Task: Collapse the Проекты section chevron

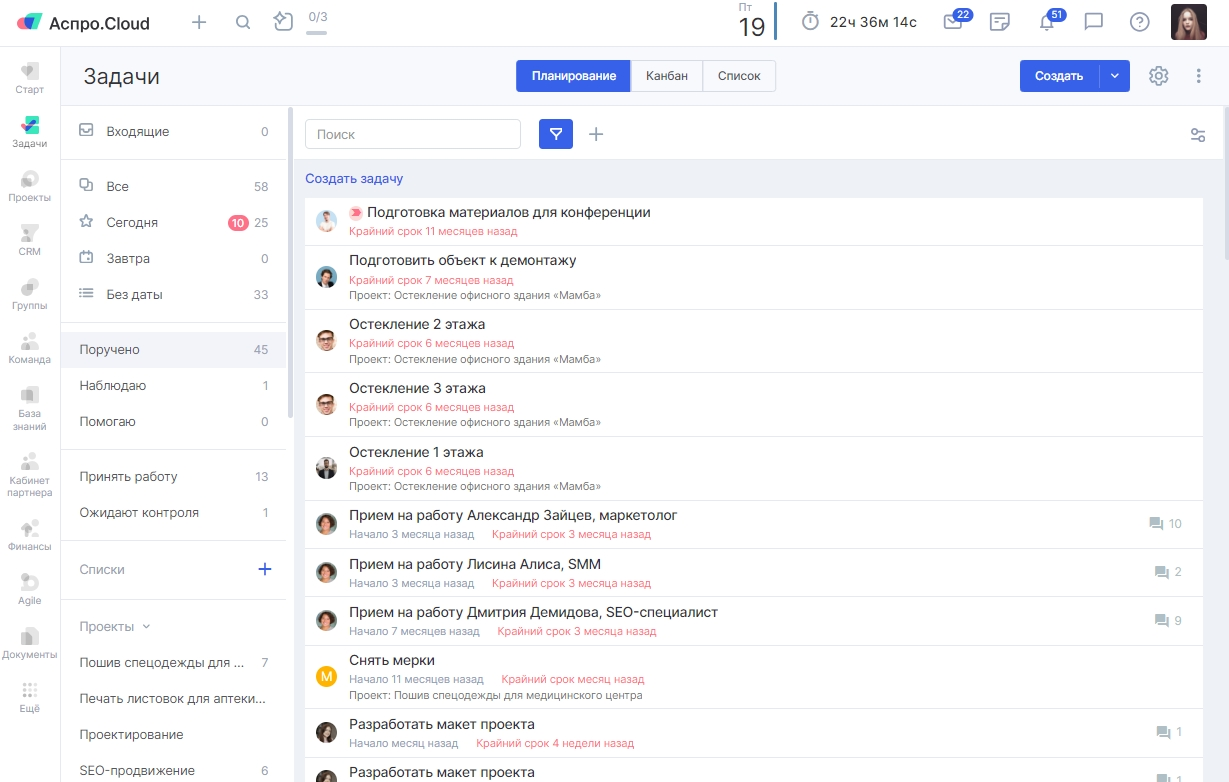Action: click(146, 627)
